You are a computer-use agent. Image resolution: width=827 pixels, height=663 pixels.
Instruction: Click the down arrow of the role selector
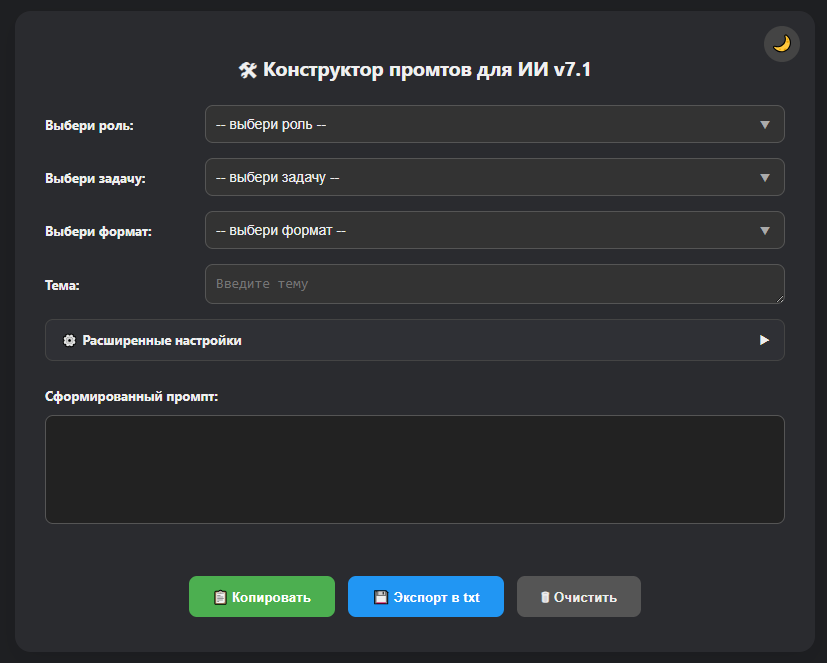pos(765,125)
